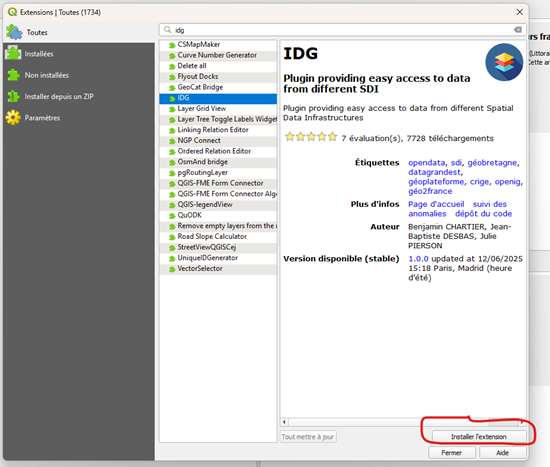Click the five star rating
Viewport: 550px width, 467px height.
point(311,137)
